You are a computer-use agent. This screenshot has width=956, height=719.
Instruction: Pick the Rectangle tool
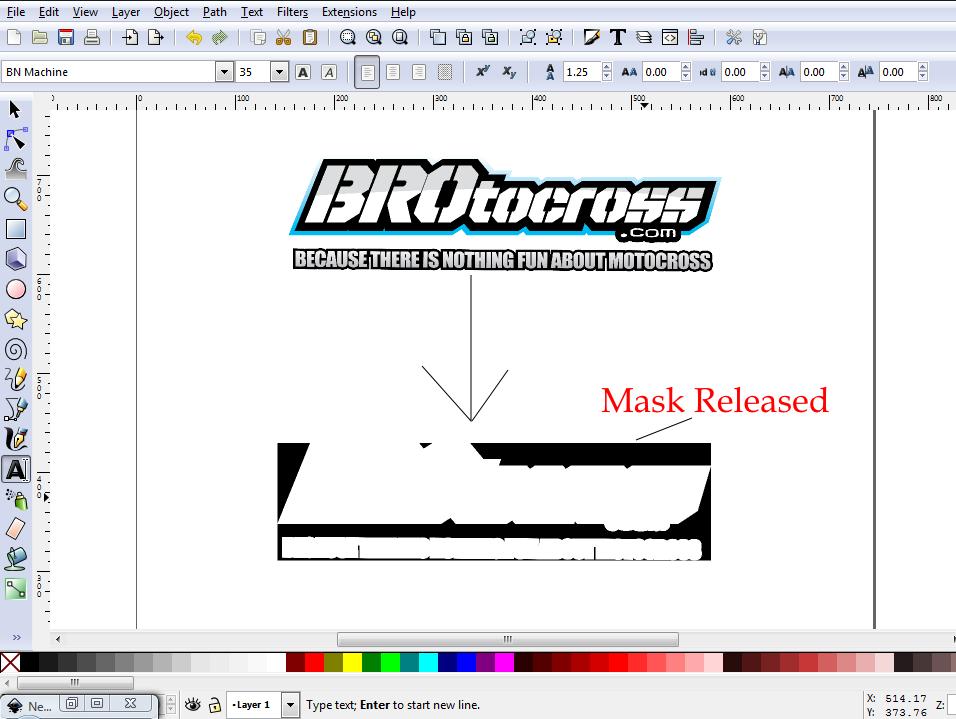click(14, 229)
